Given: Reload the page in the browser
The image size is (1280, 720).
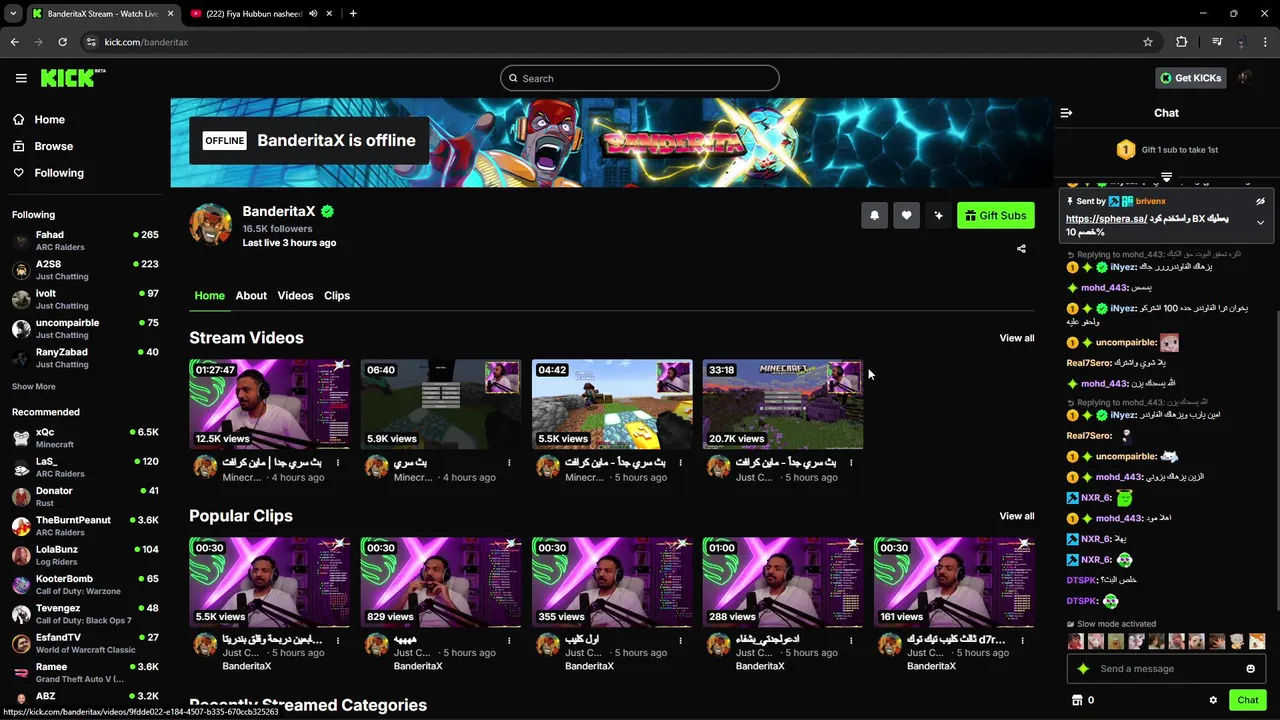Looking at the screenshot, I should coord(62,42).
